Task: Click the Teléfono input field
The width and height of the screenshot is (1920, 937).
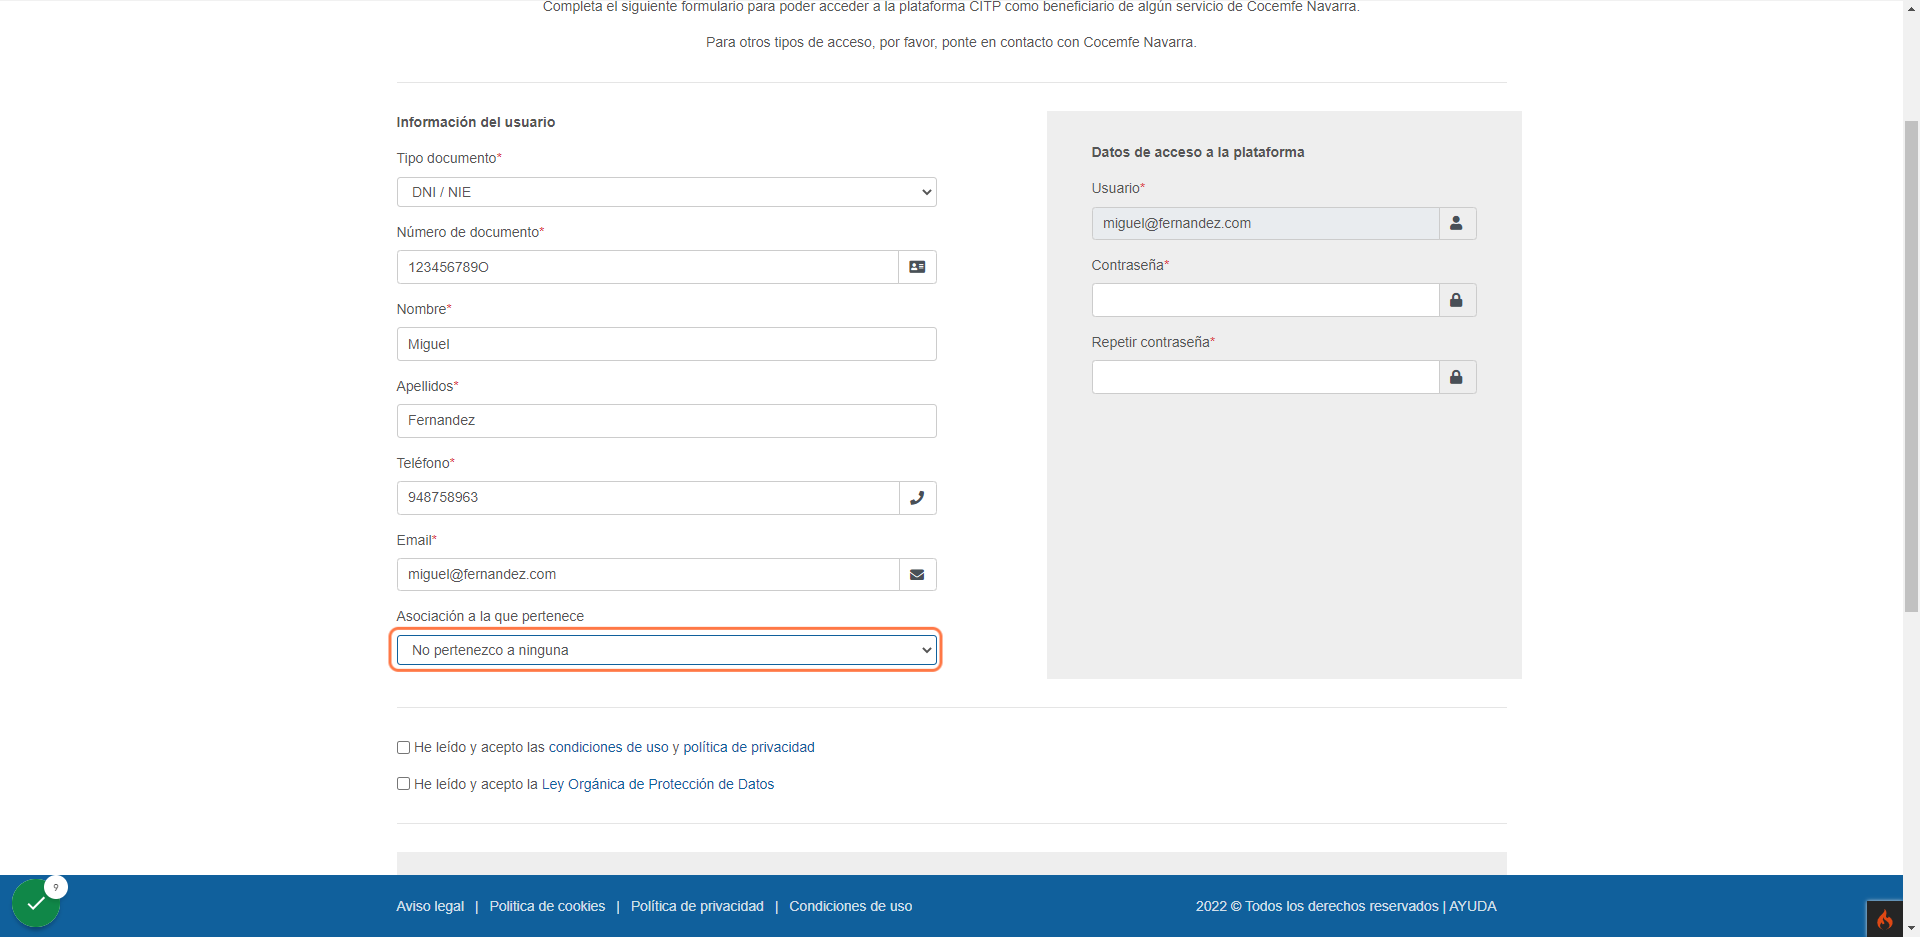Action: (648, 498)
